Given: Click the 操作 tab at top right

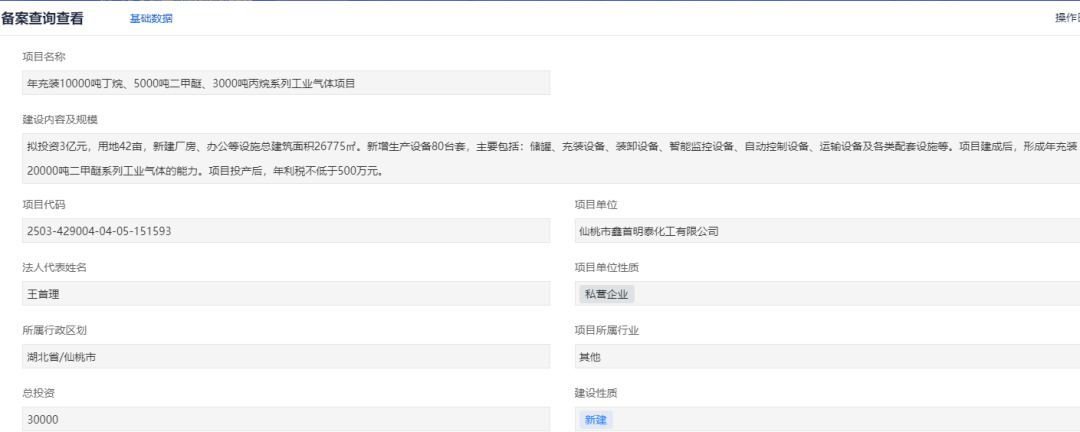Looking at the screenshot, I should point(1066,18).
